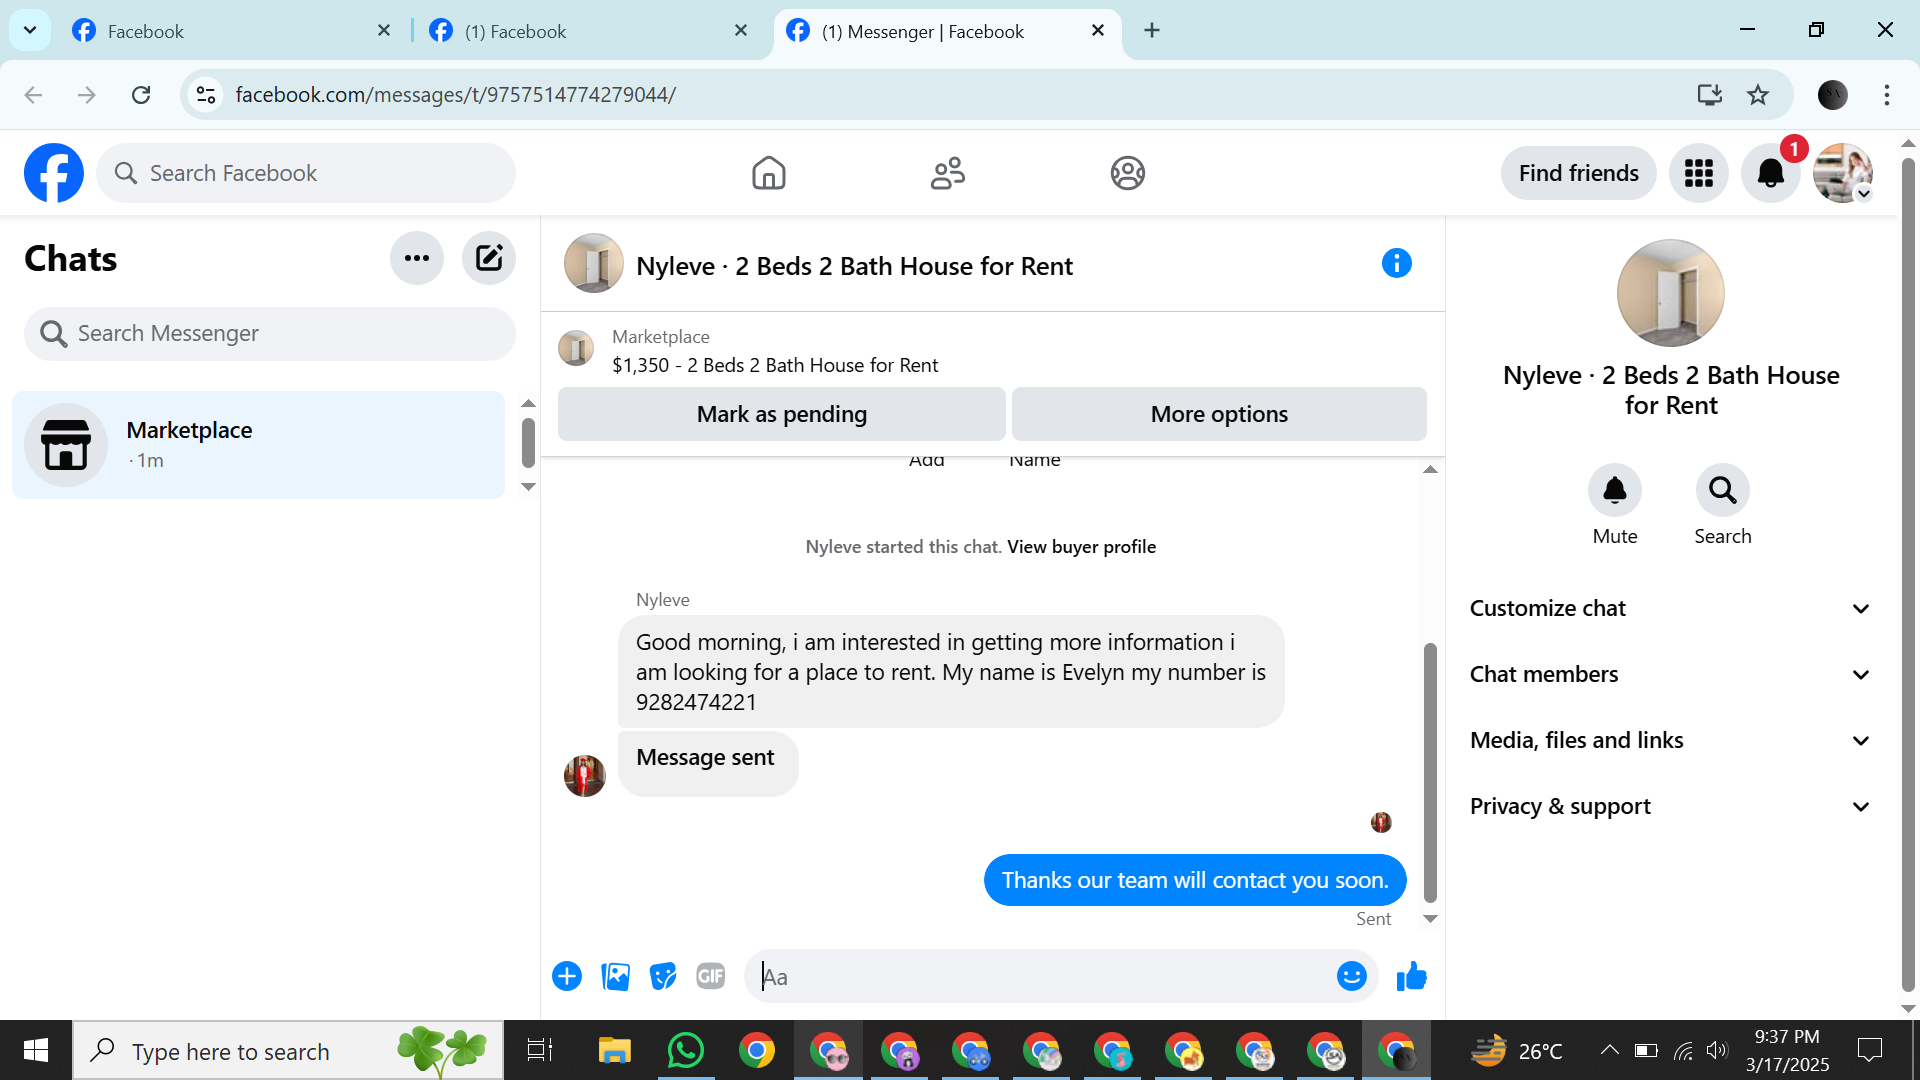The width and height of the screenshot is (1920, 1080).
Task: Open Task View on the taskbar
Action: (x=540, y=1050)
